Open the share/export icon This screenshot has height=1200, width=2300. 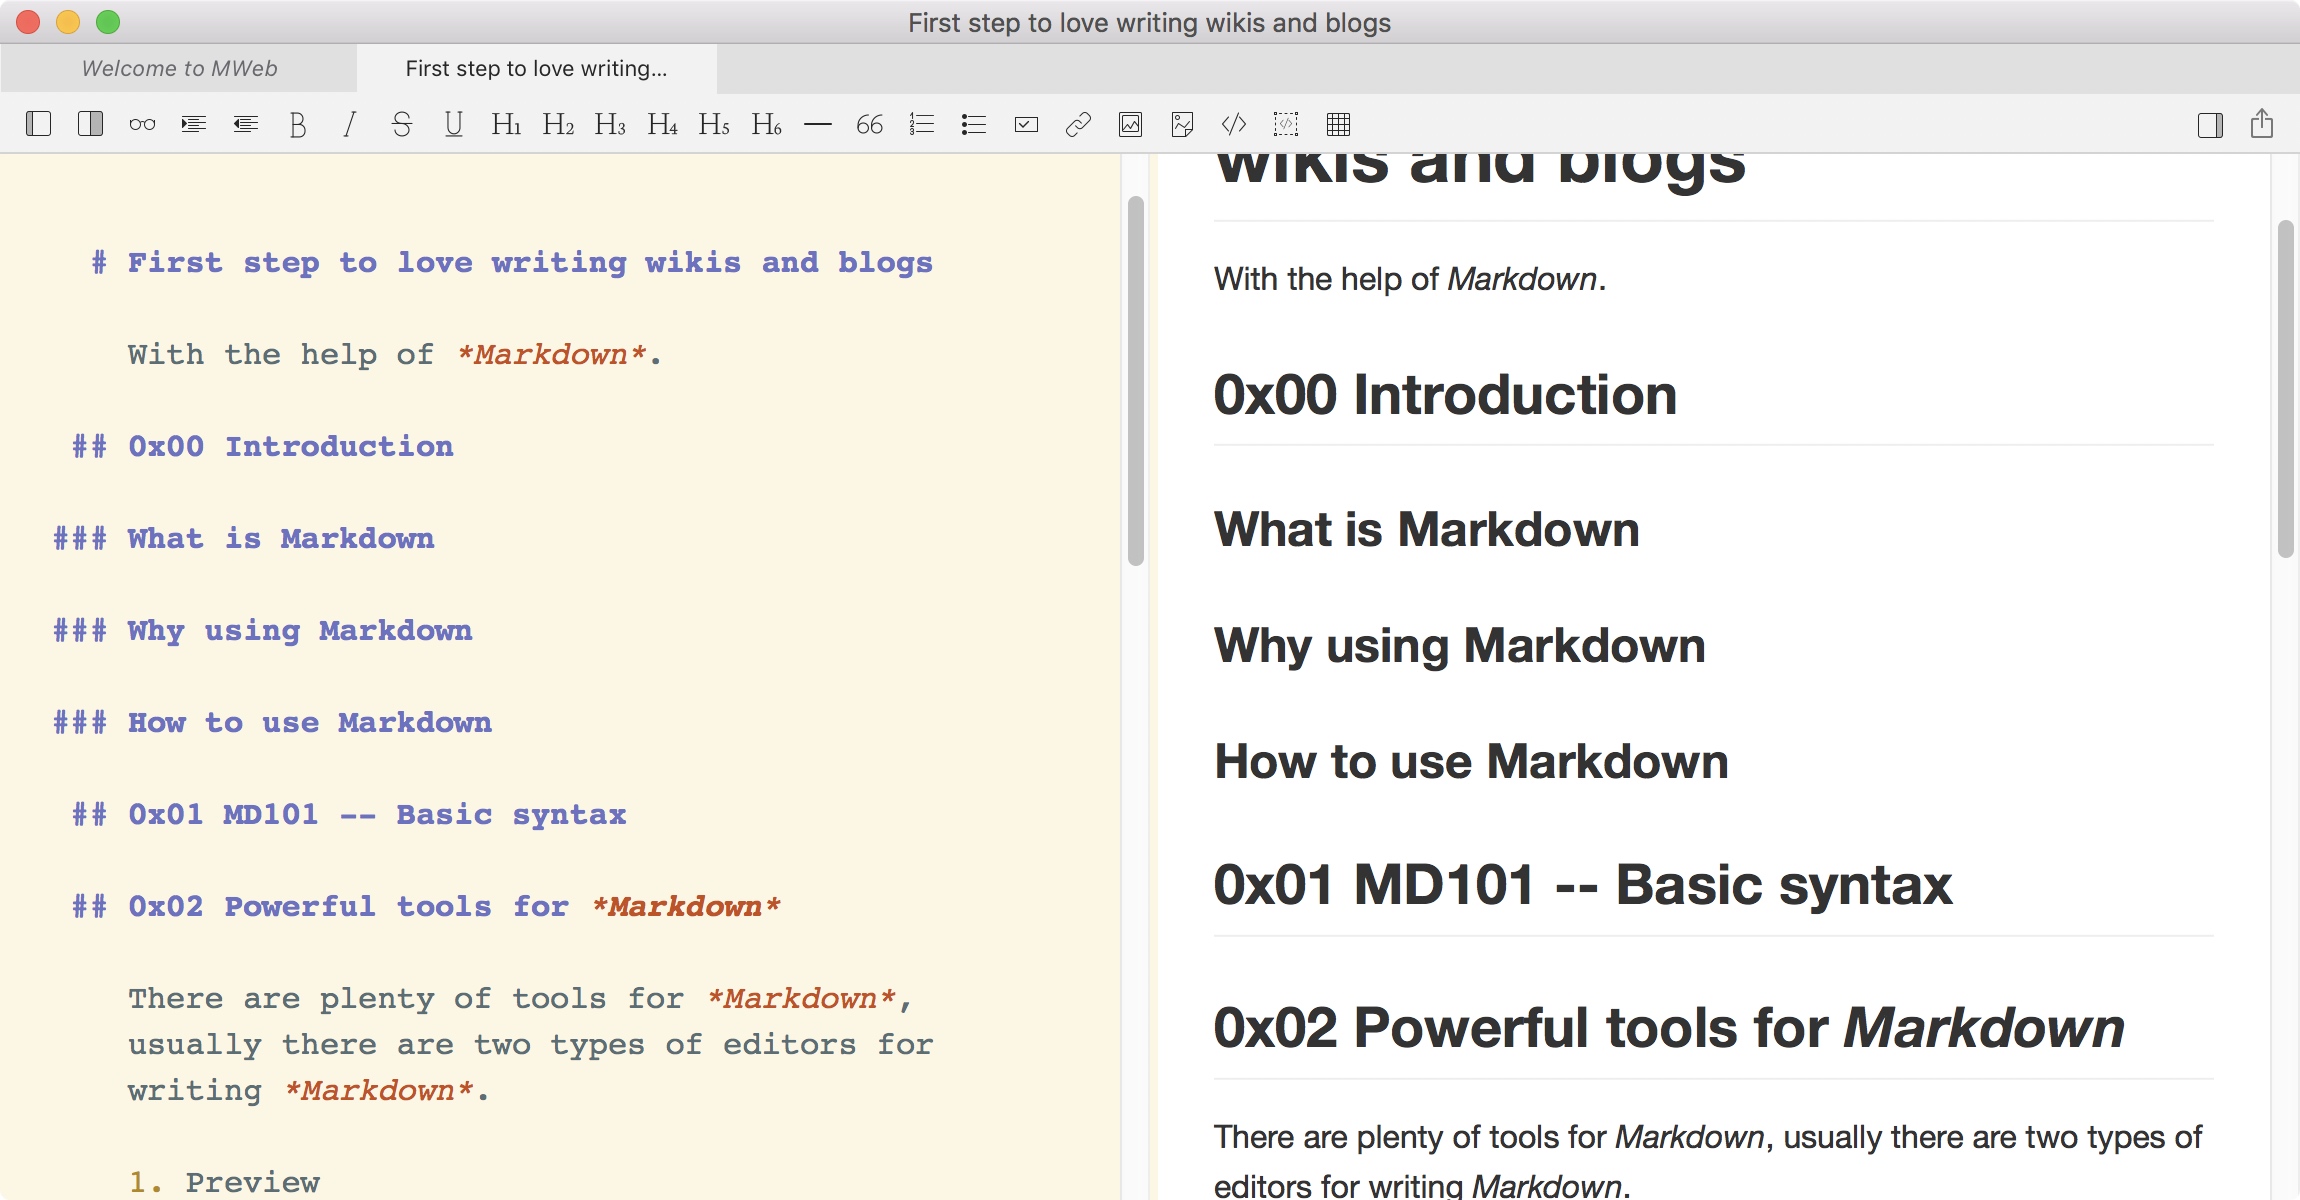[x=2262, y=123]
